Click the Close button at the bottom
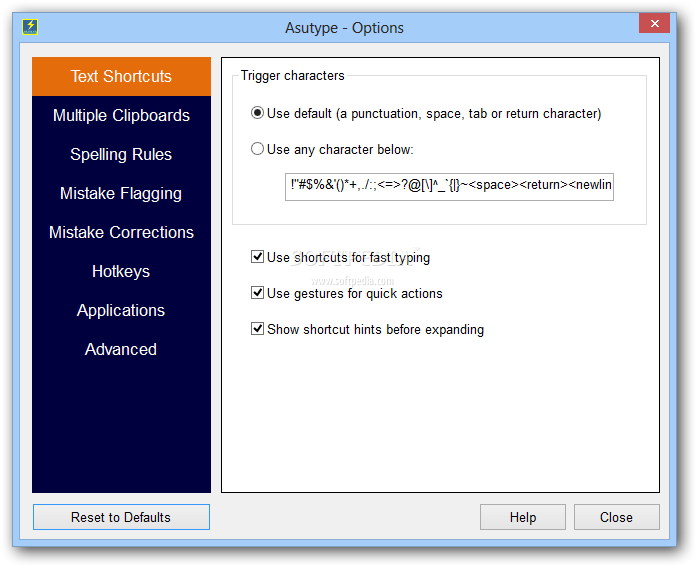The width and height of the screenshot is (697, 567). (x=617, y=517)
